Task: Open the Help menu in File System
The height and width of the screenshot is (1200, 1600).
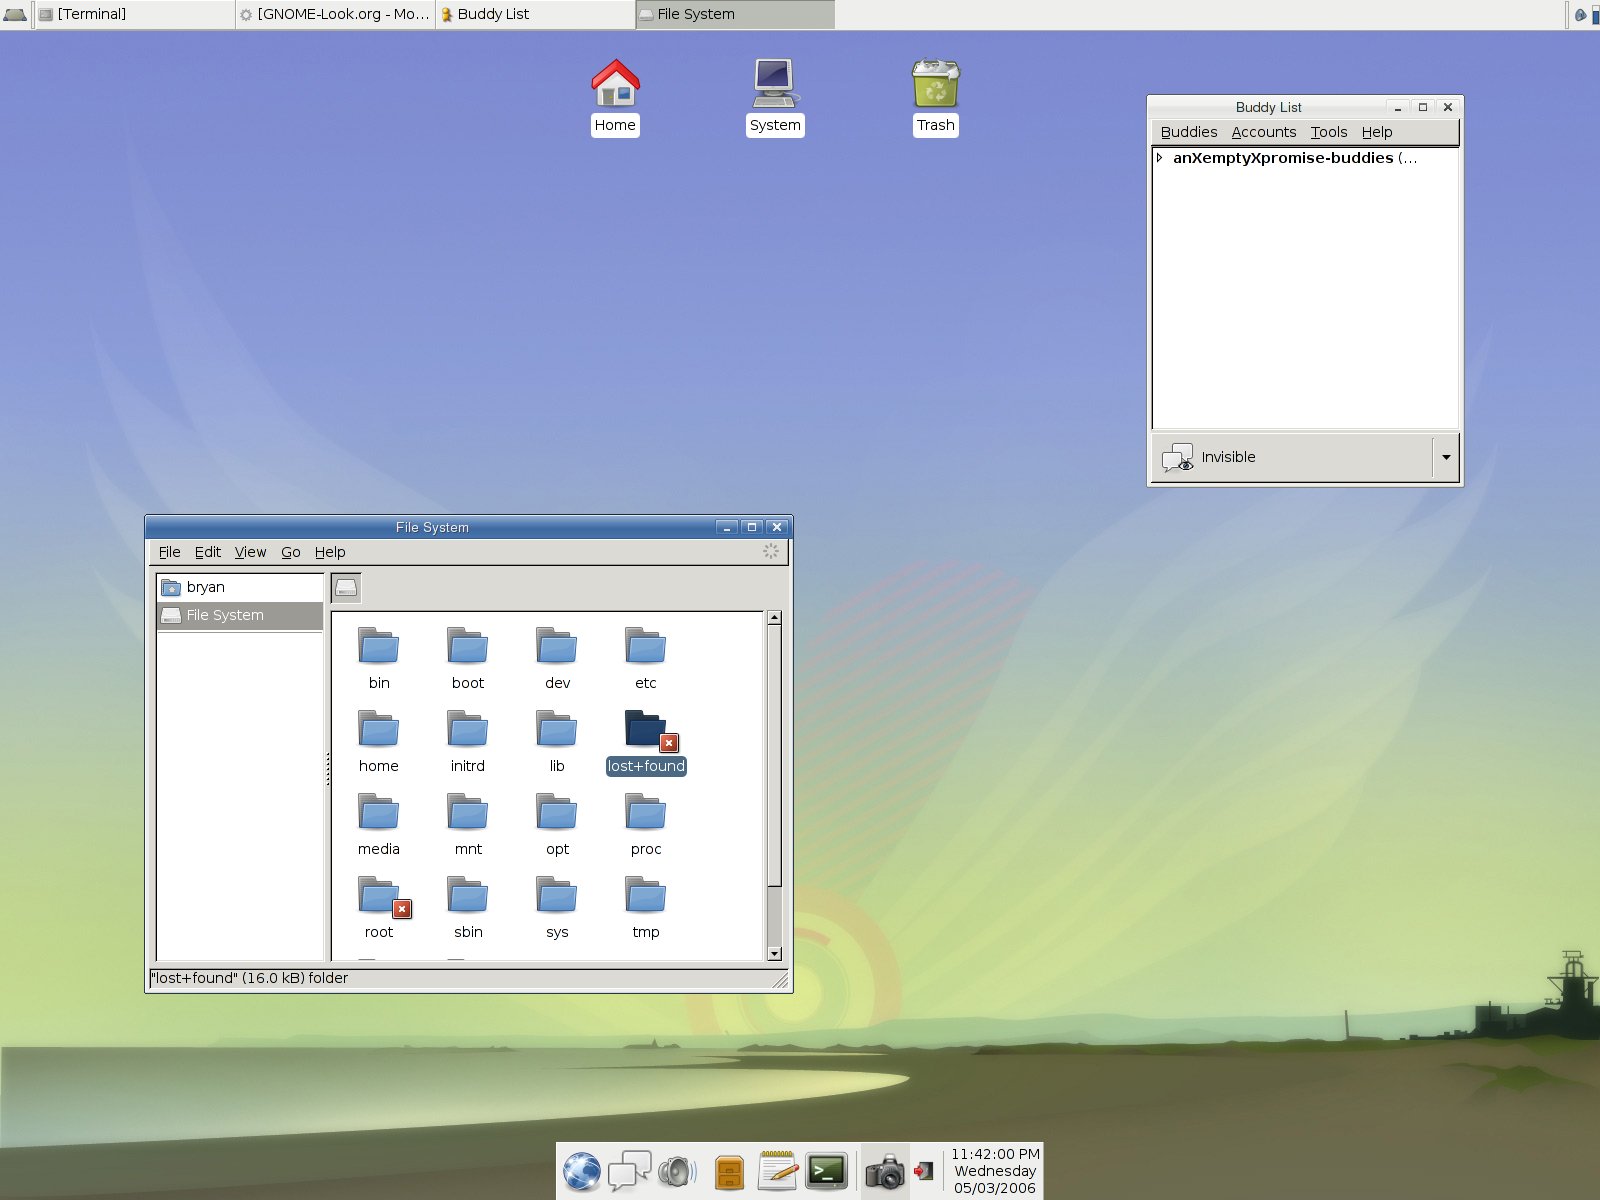Action: tap(330, 552)
